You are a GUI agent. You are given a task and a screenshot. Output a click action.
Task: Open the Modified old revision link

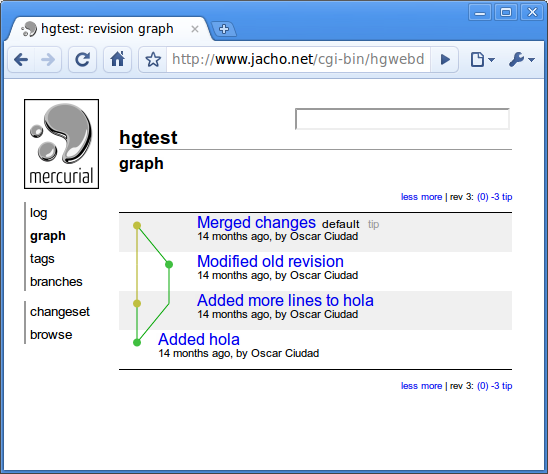click(271, 261)
